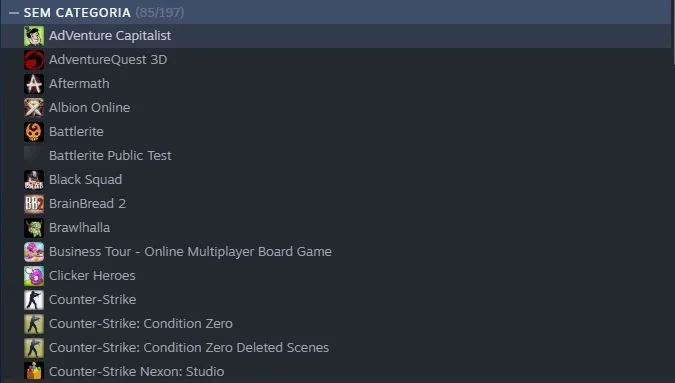The height and width of the screenshot is (383, 675).
Task: Click the Battlerite orange emblem icon
Action: 34,132
